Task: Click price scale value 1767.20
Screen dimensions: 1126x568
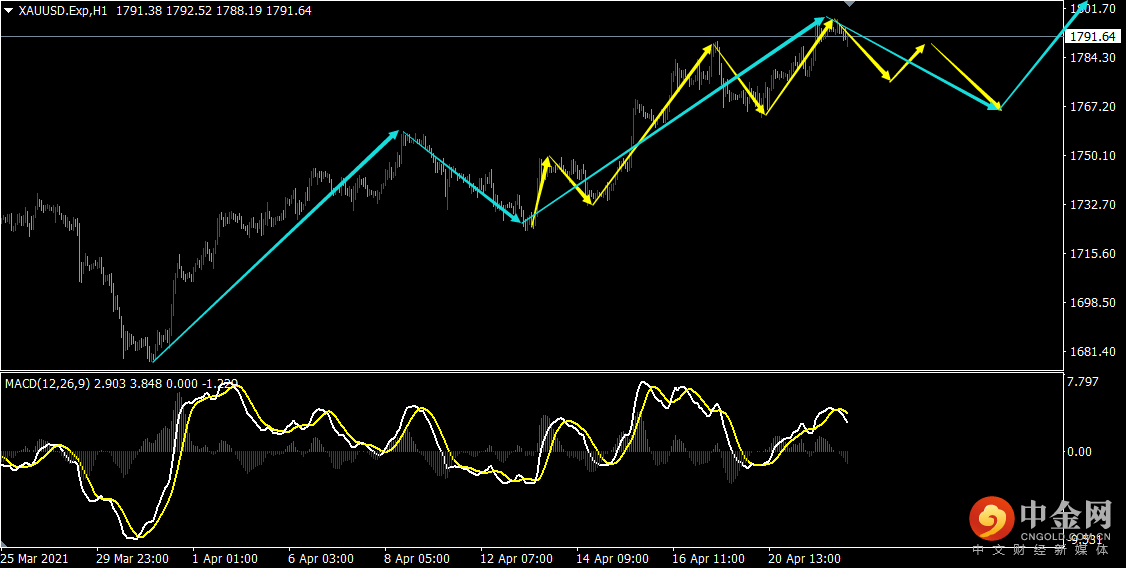Action: click(x=1092, y=106)
